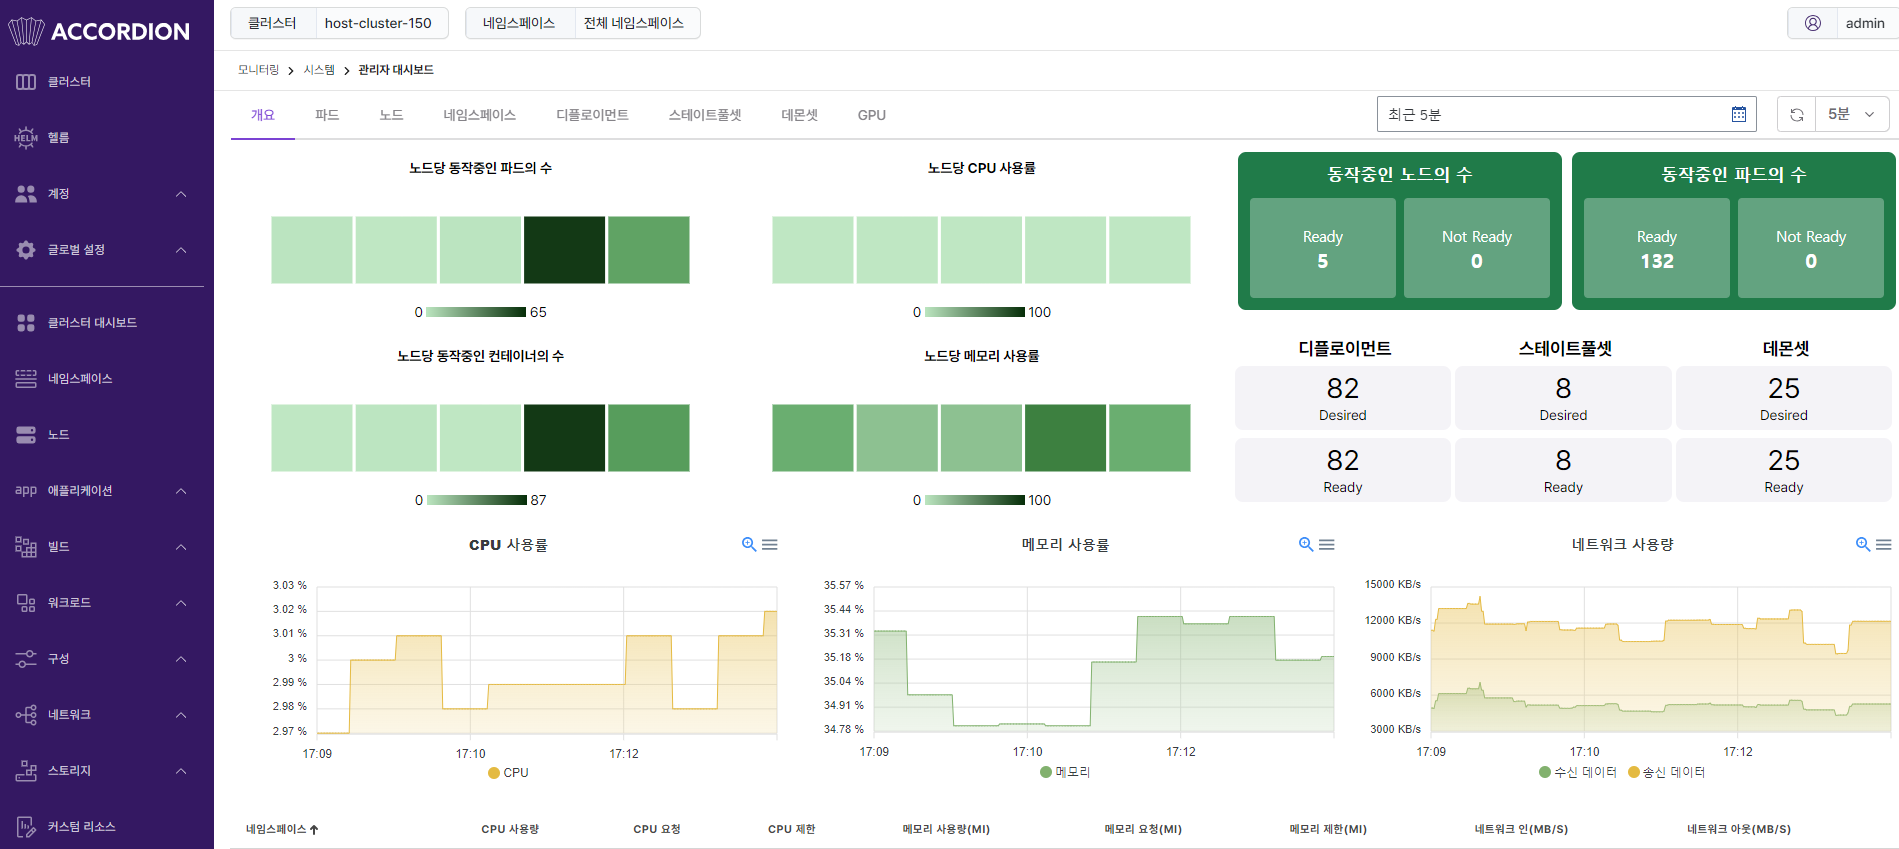This screenshot has height=849, width=1899.
Task: Toggle the CPU legend item
Action: coord(508,773)
